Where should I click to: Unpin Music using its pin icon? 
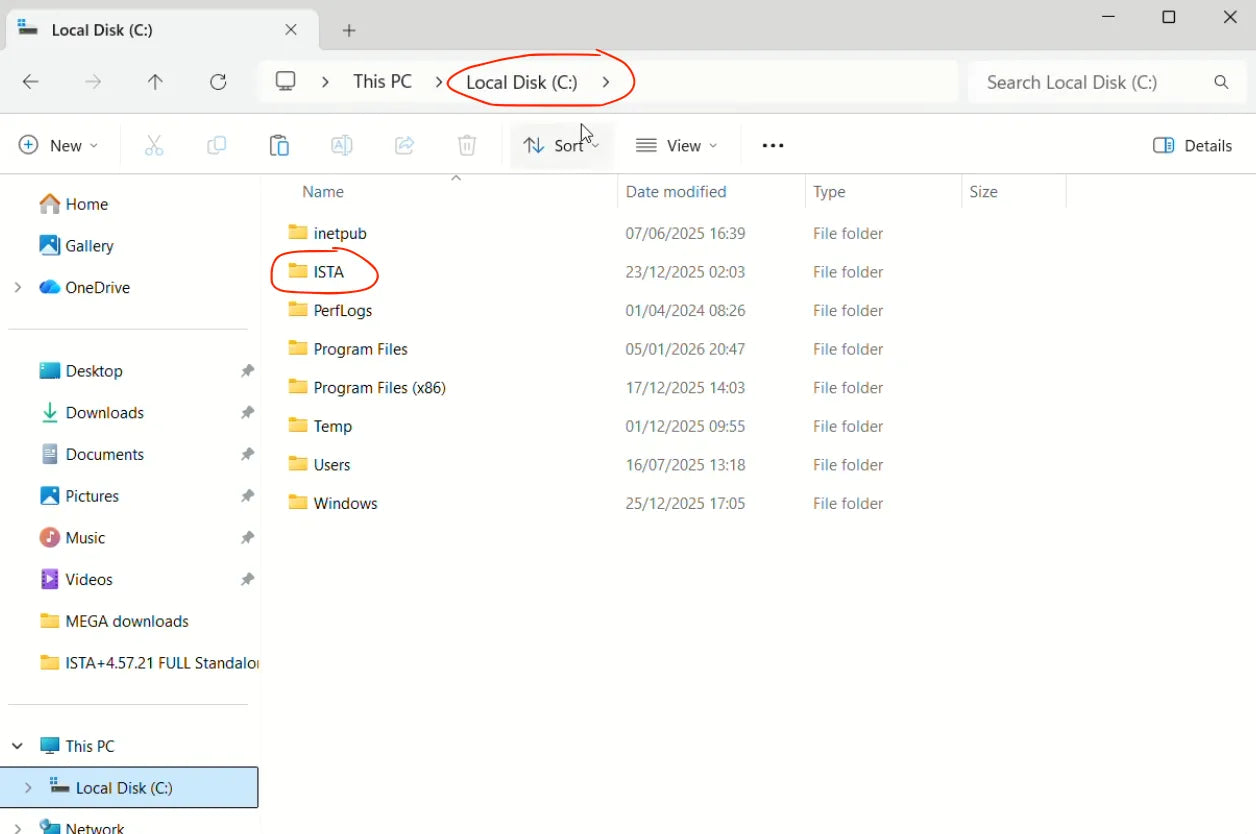(247, 538)
